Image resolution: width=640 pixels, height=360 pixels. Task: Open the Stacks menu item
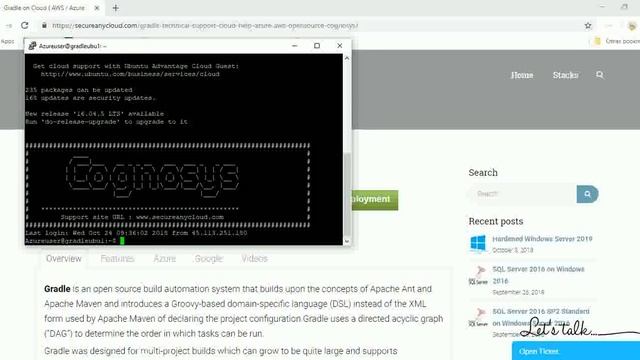coord(565,75)
